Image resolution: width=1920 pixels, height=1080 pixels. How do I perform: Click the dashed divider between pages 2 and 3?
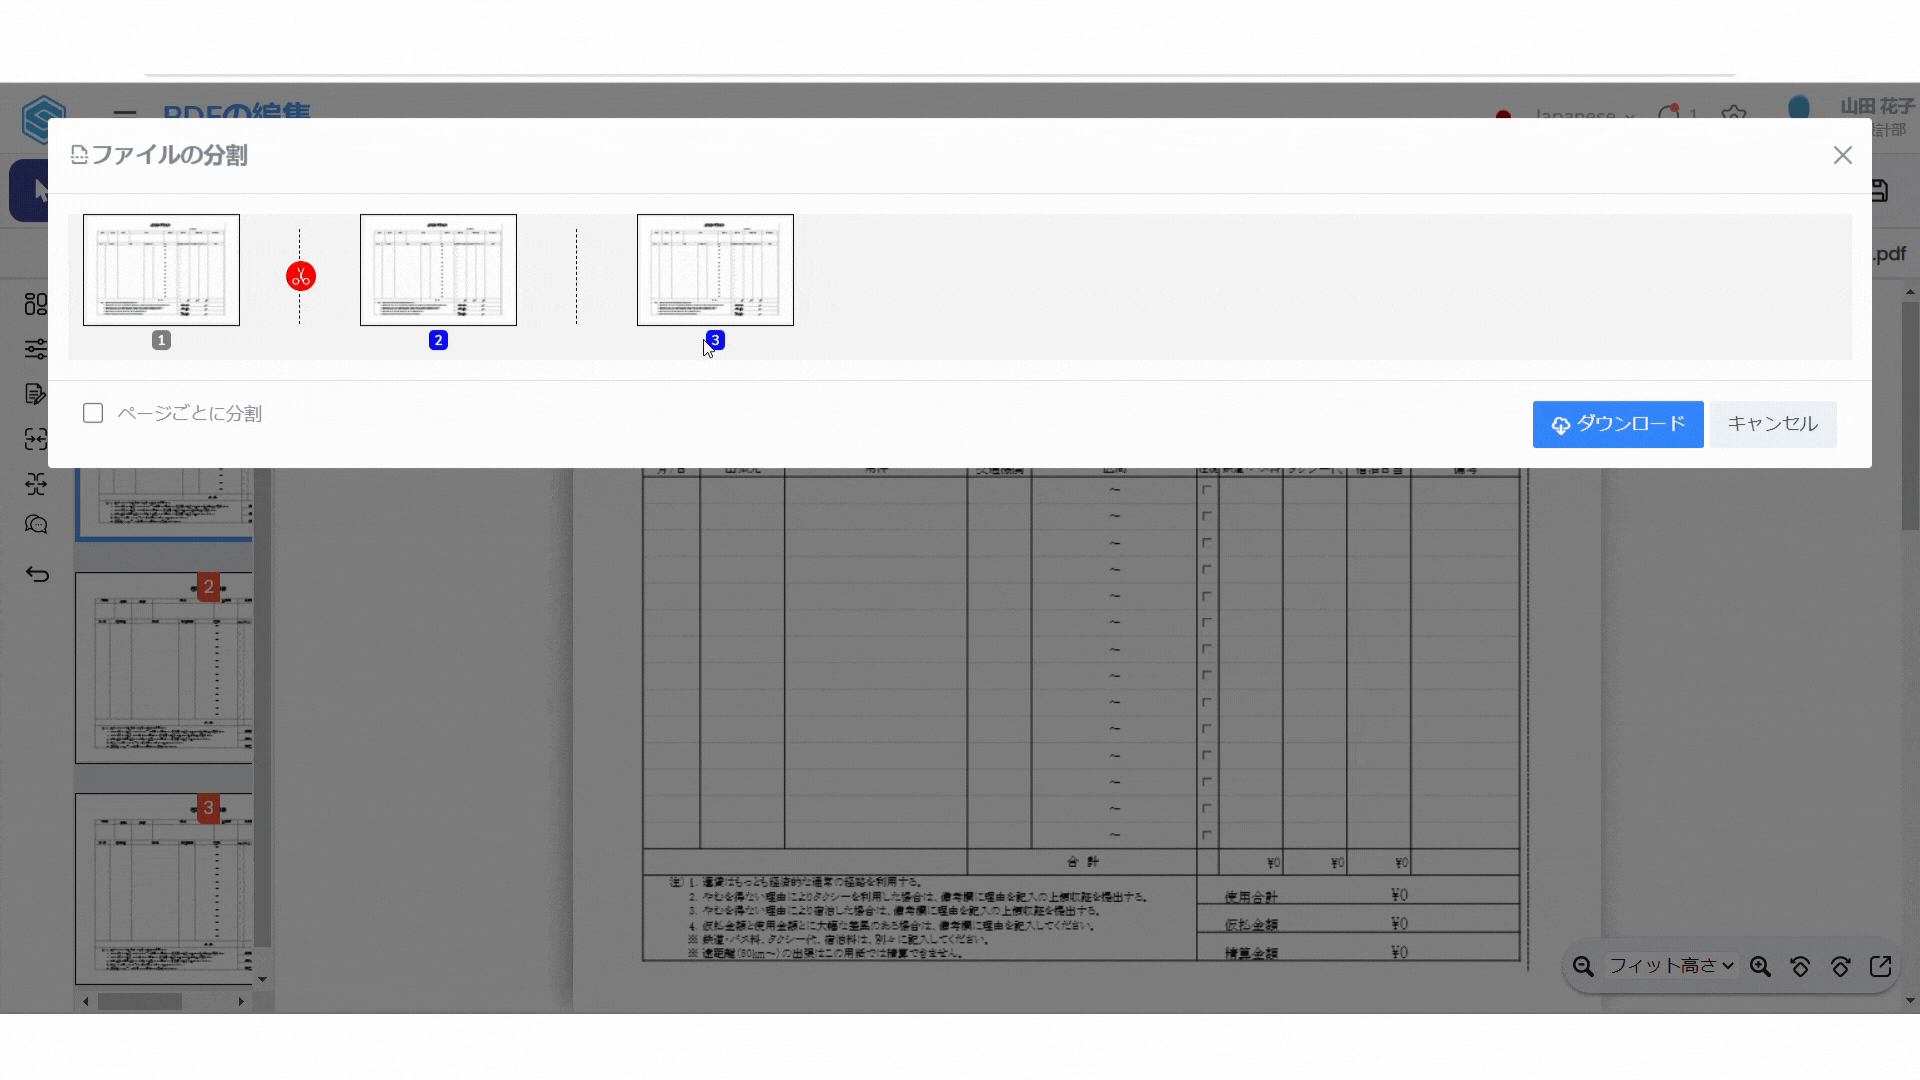pyautogui.click(x=576, y=276)
